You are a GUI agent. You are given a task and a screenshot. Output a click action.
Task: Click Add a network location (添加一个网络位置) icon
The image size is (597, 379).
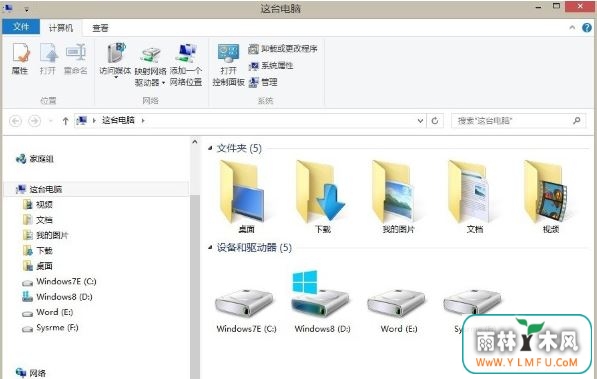click(186, 65)
